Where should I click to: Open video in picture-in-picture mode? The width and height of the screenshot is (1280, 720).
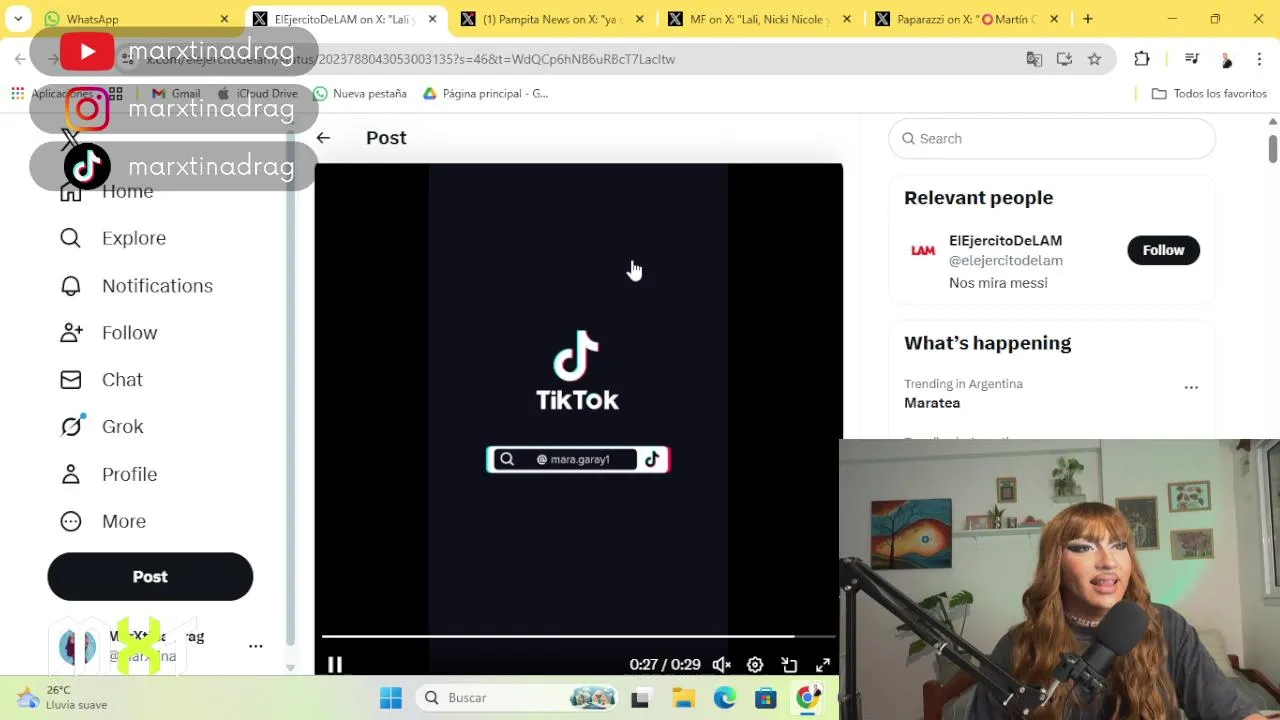789,665
